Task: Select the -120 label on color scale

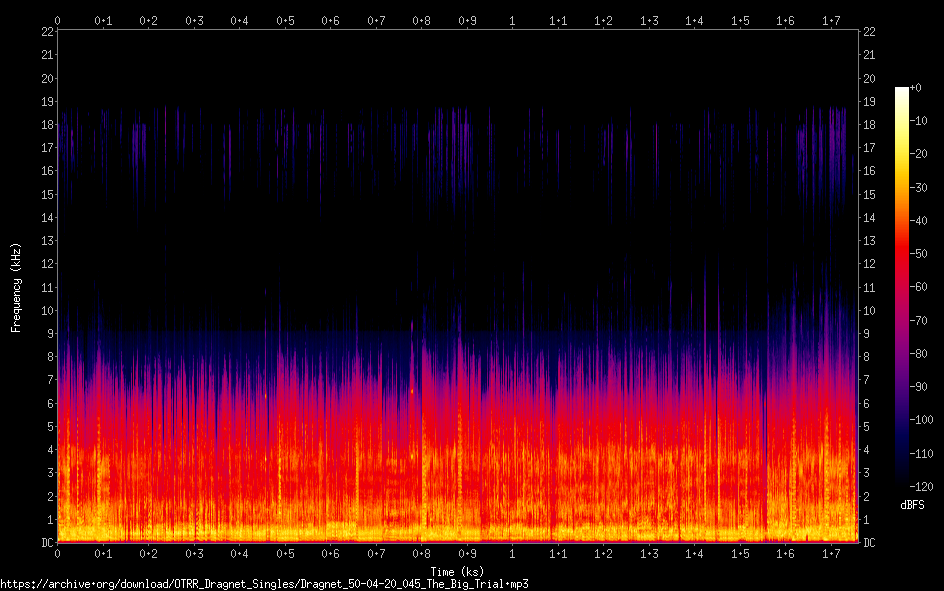Action: (x=924, y=485)
